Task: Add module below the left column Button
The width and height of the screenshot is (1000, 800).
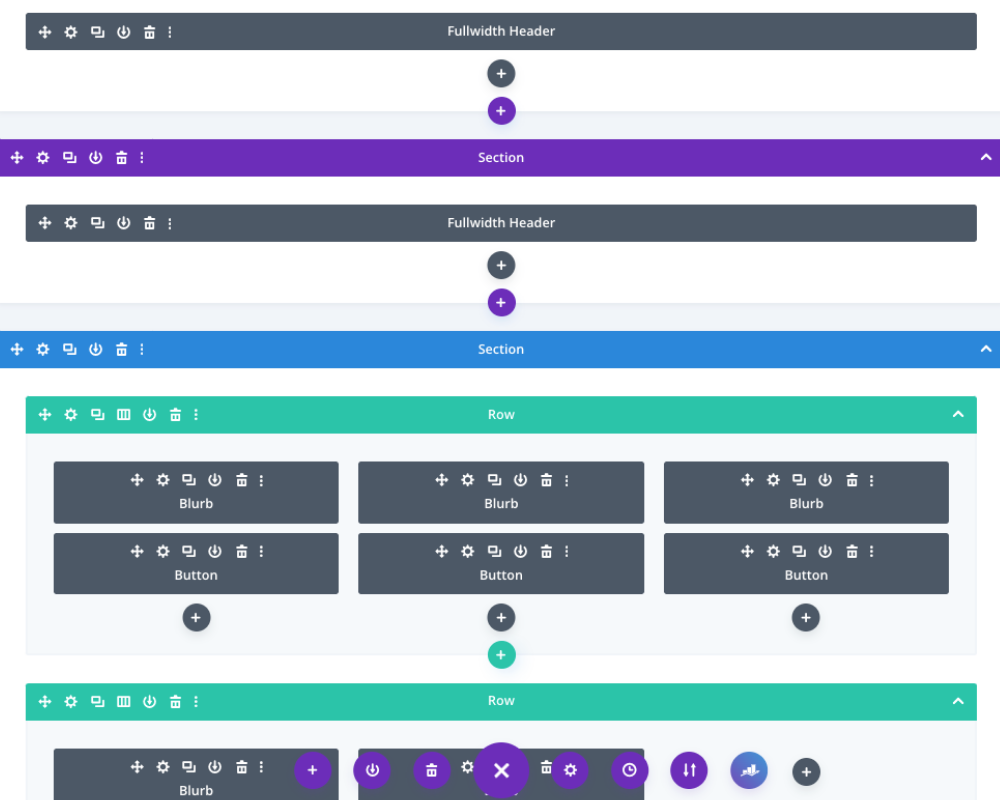Action: pyautogui.click(x=196, y=618)
